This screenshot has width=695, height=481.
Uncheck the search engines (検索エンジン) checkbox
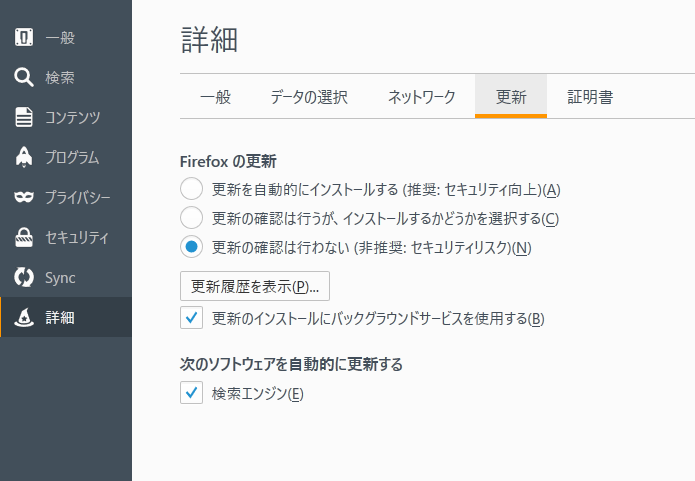point(191,393)
